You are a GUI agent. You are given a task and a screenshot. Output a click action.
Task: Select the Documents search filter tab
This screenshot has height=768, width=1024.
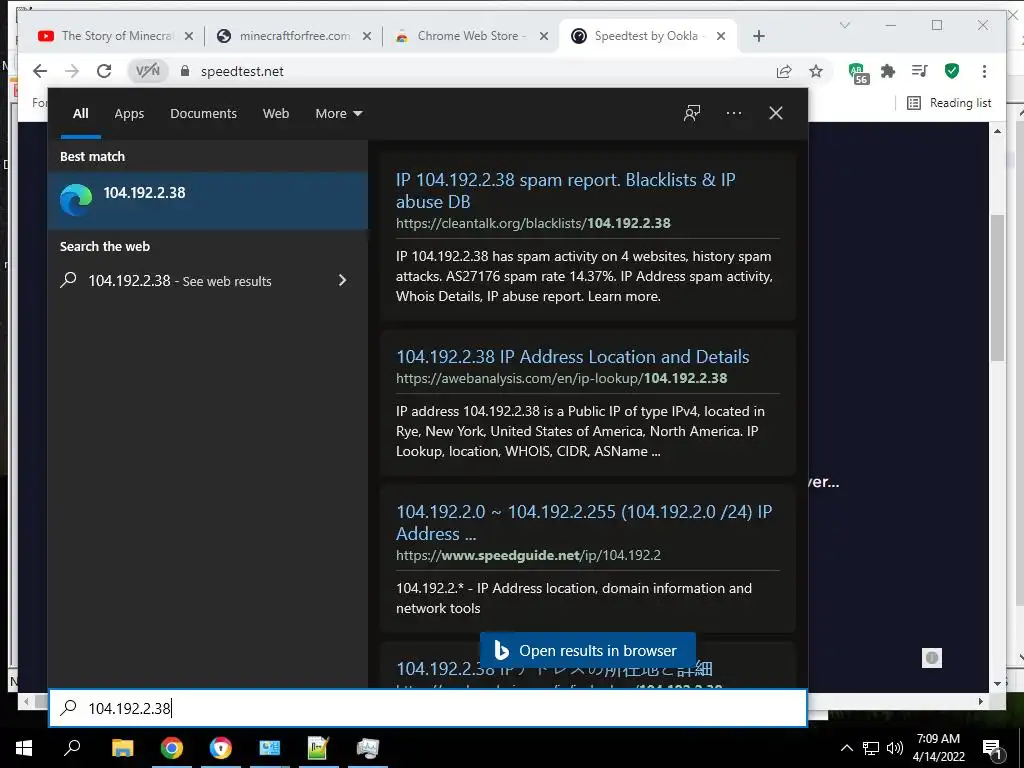point(204,114)
